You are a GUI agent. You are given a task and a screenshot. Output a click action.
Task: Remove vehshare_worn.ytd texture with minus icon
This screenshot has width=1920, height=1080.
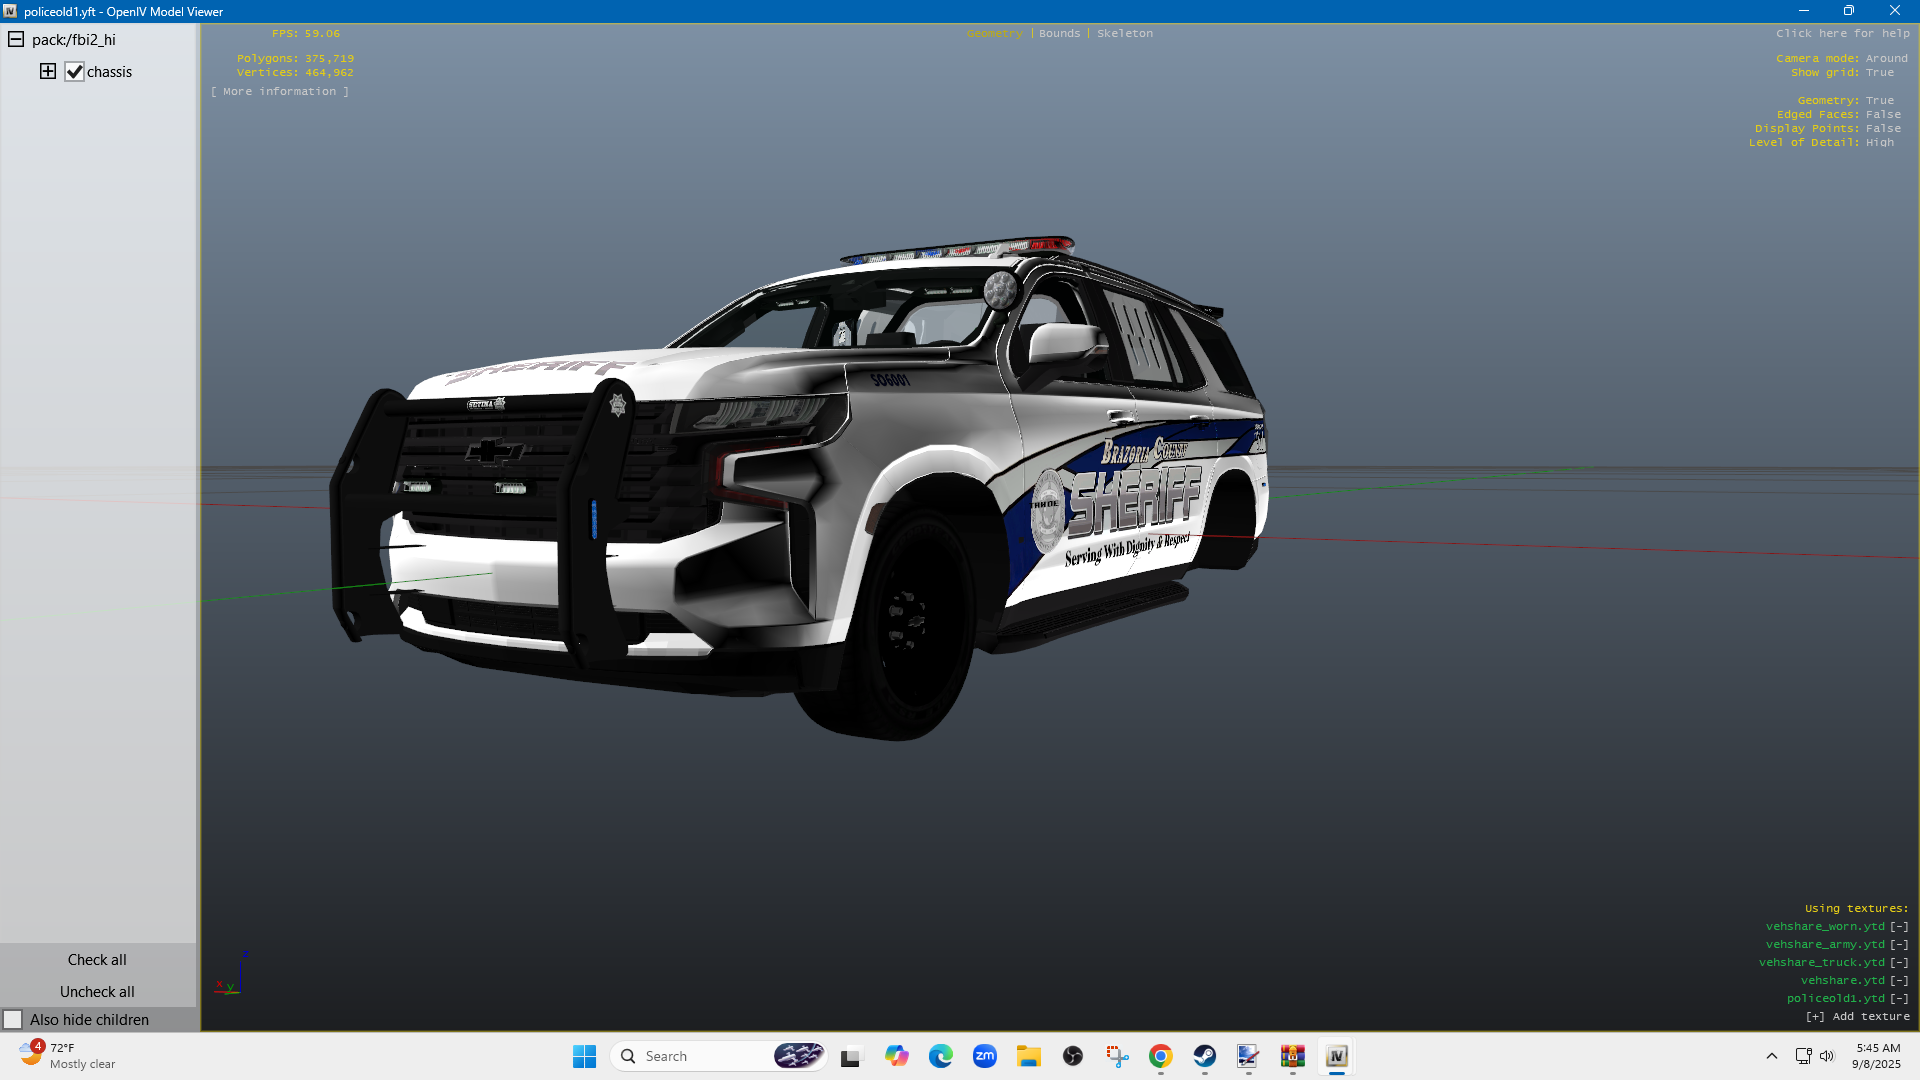pos(1899,926)
